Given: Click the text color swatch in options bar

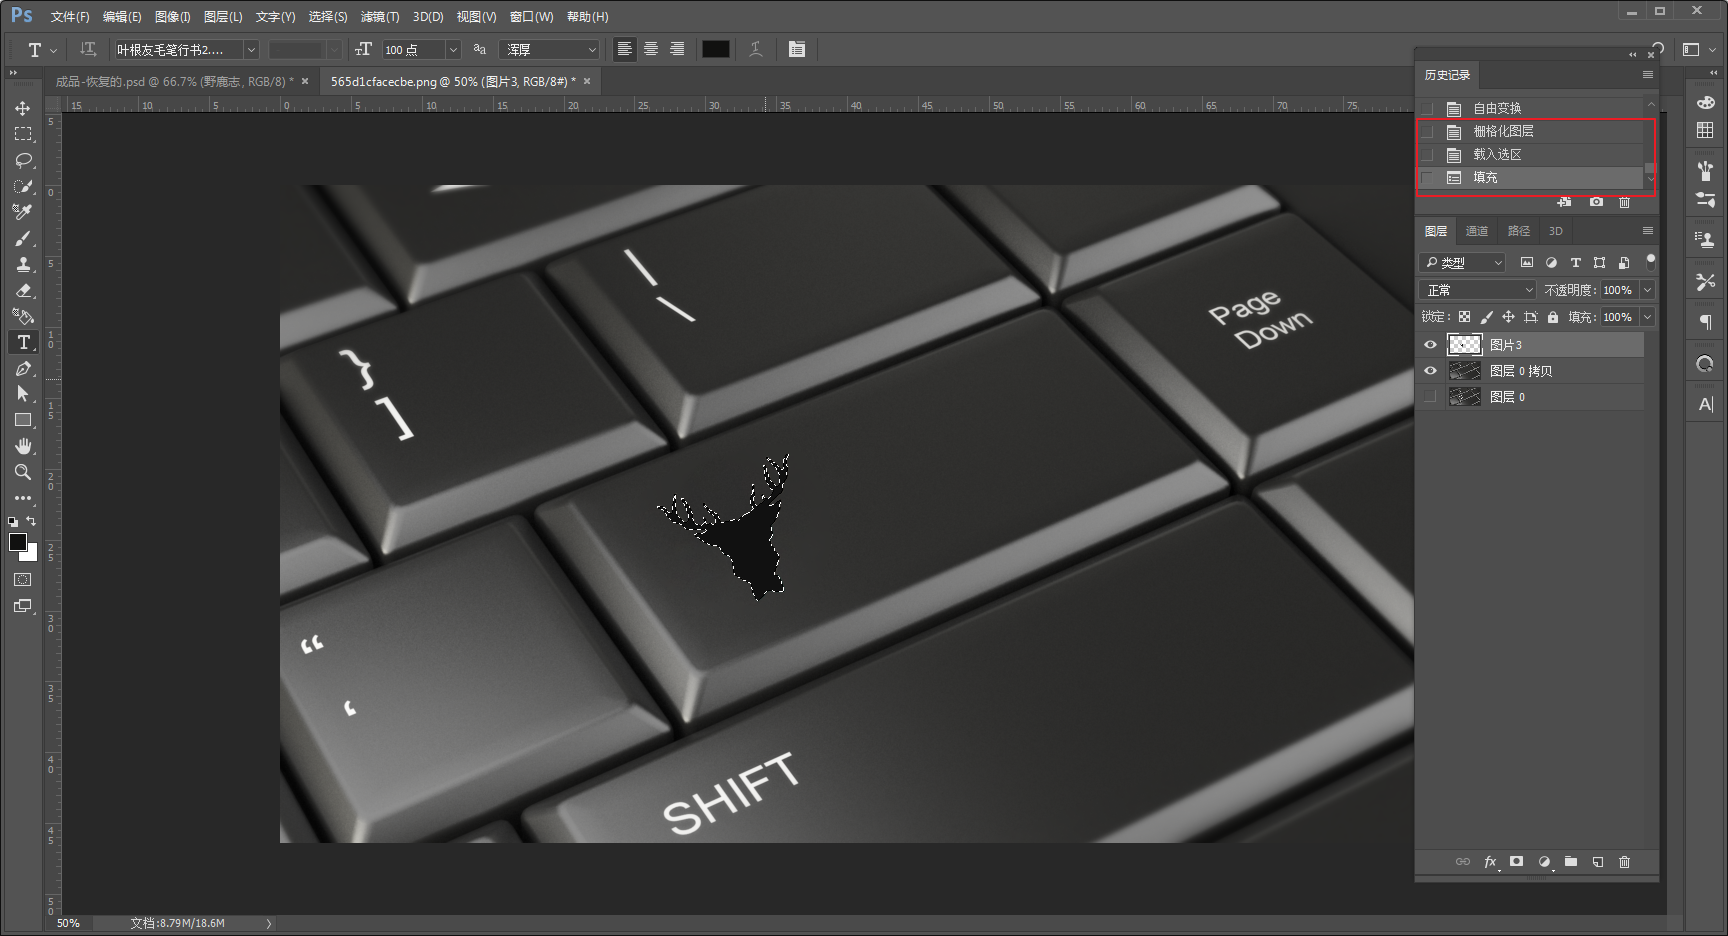Looking at the screenshot, I should (x=716, y=49).
